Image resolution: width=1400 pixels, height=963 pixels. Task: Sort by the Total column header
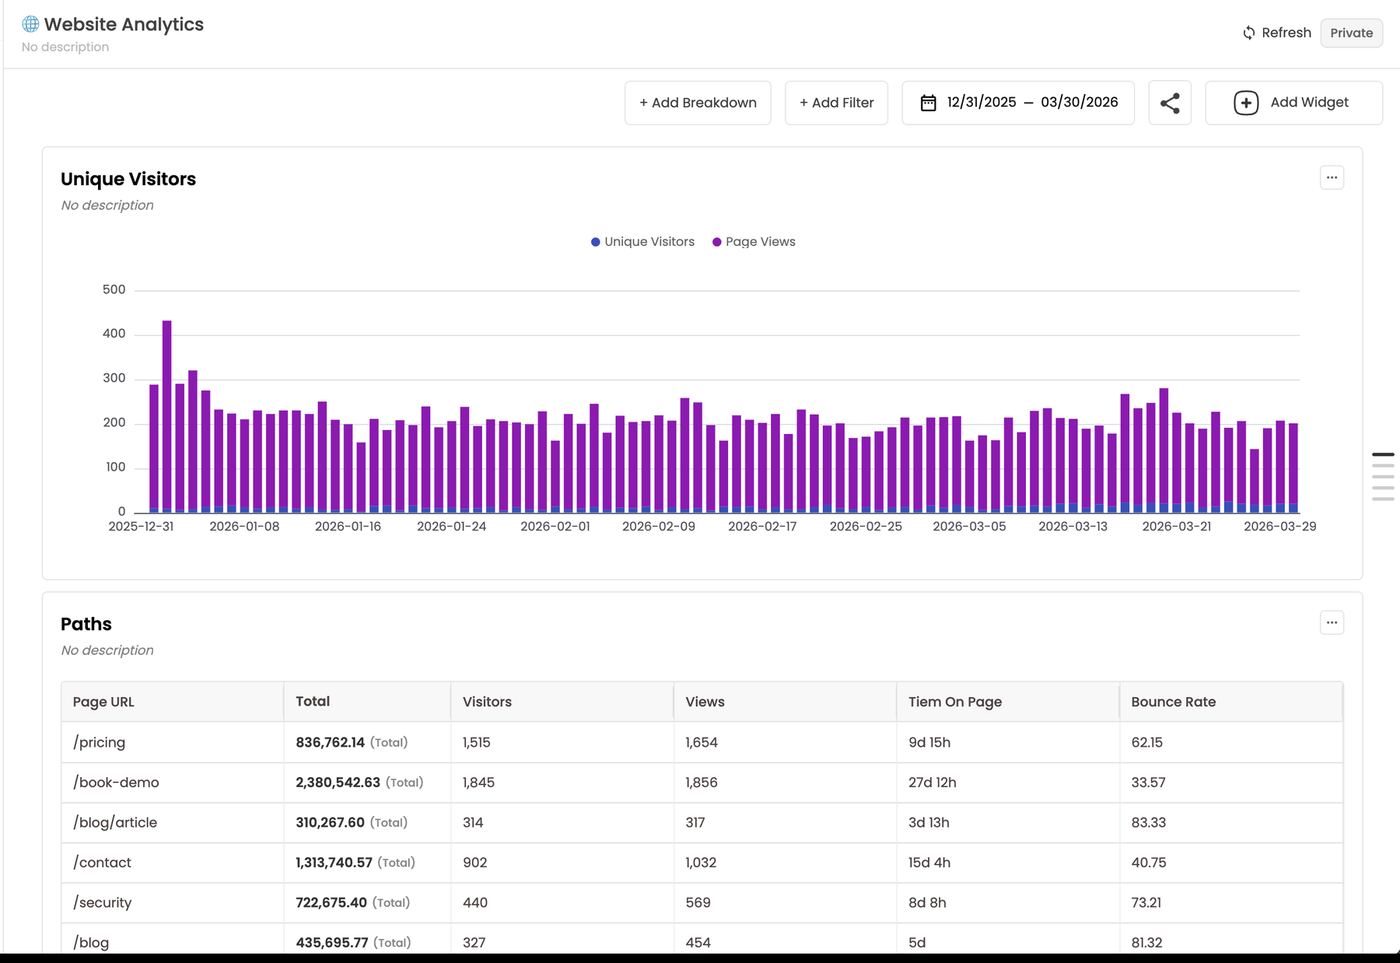(367, 702)
